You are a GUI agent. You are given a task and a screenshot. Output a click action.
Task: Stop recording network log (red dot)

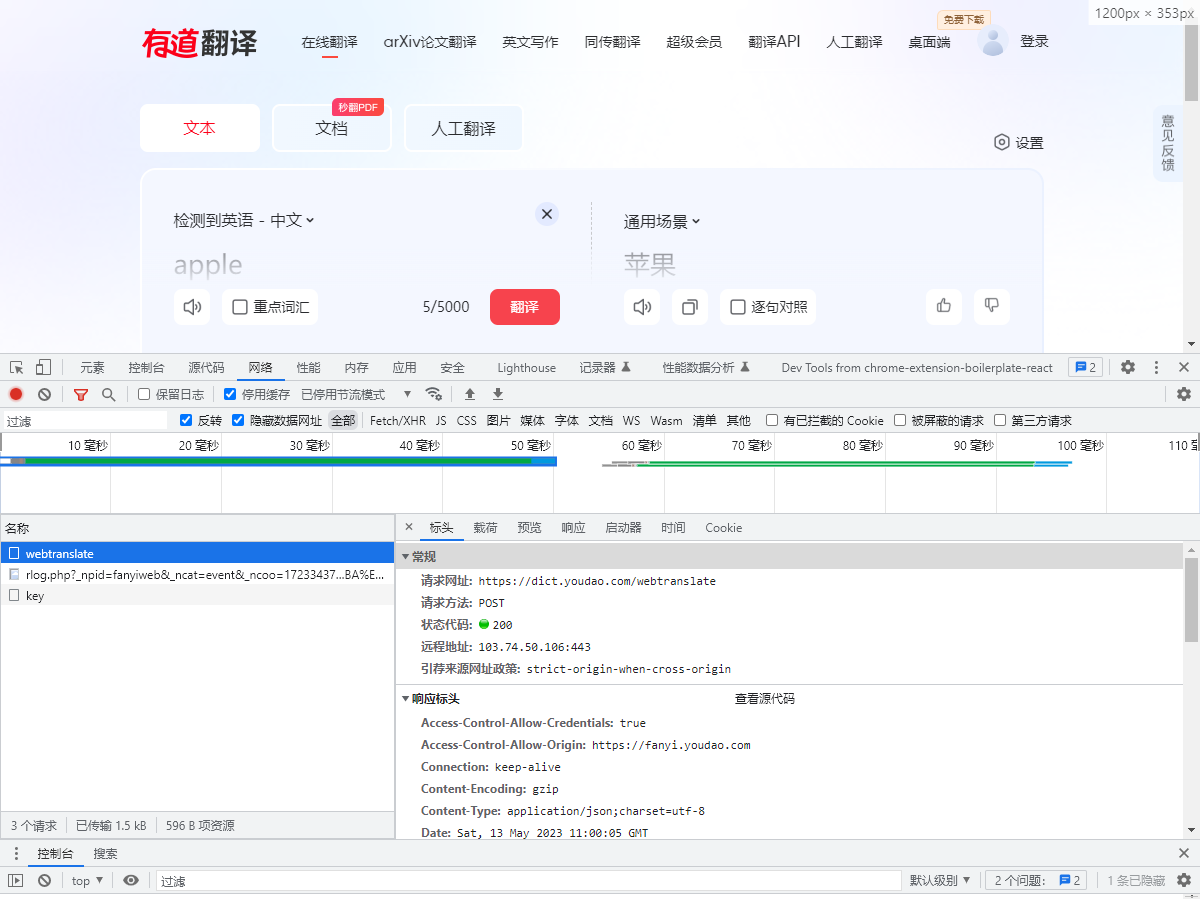pos(16,394)
